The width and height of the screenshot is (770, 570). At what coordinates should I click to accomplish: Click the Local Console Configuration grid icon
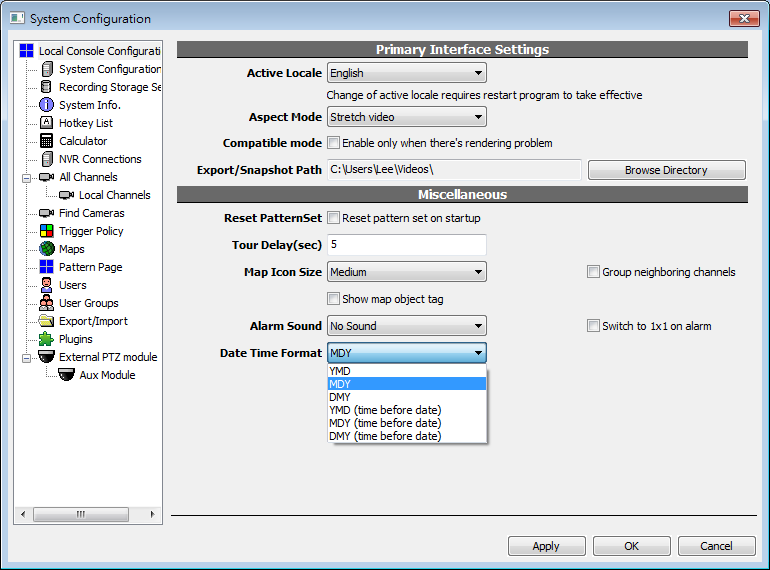27,51
